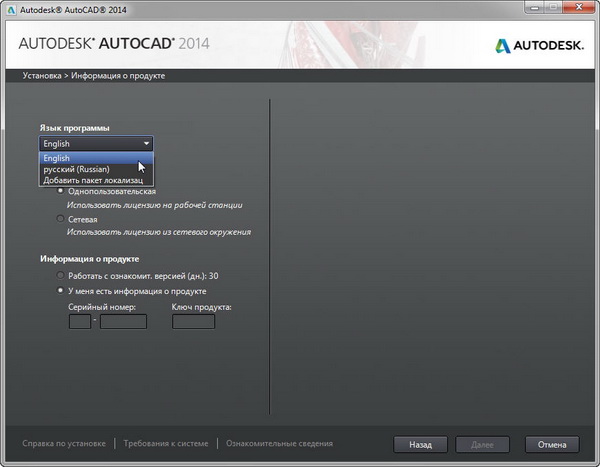The width and height of the screenshot is (600, 467).
Task: Click the first Серийный номер field
Action: 80,322
